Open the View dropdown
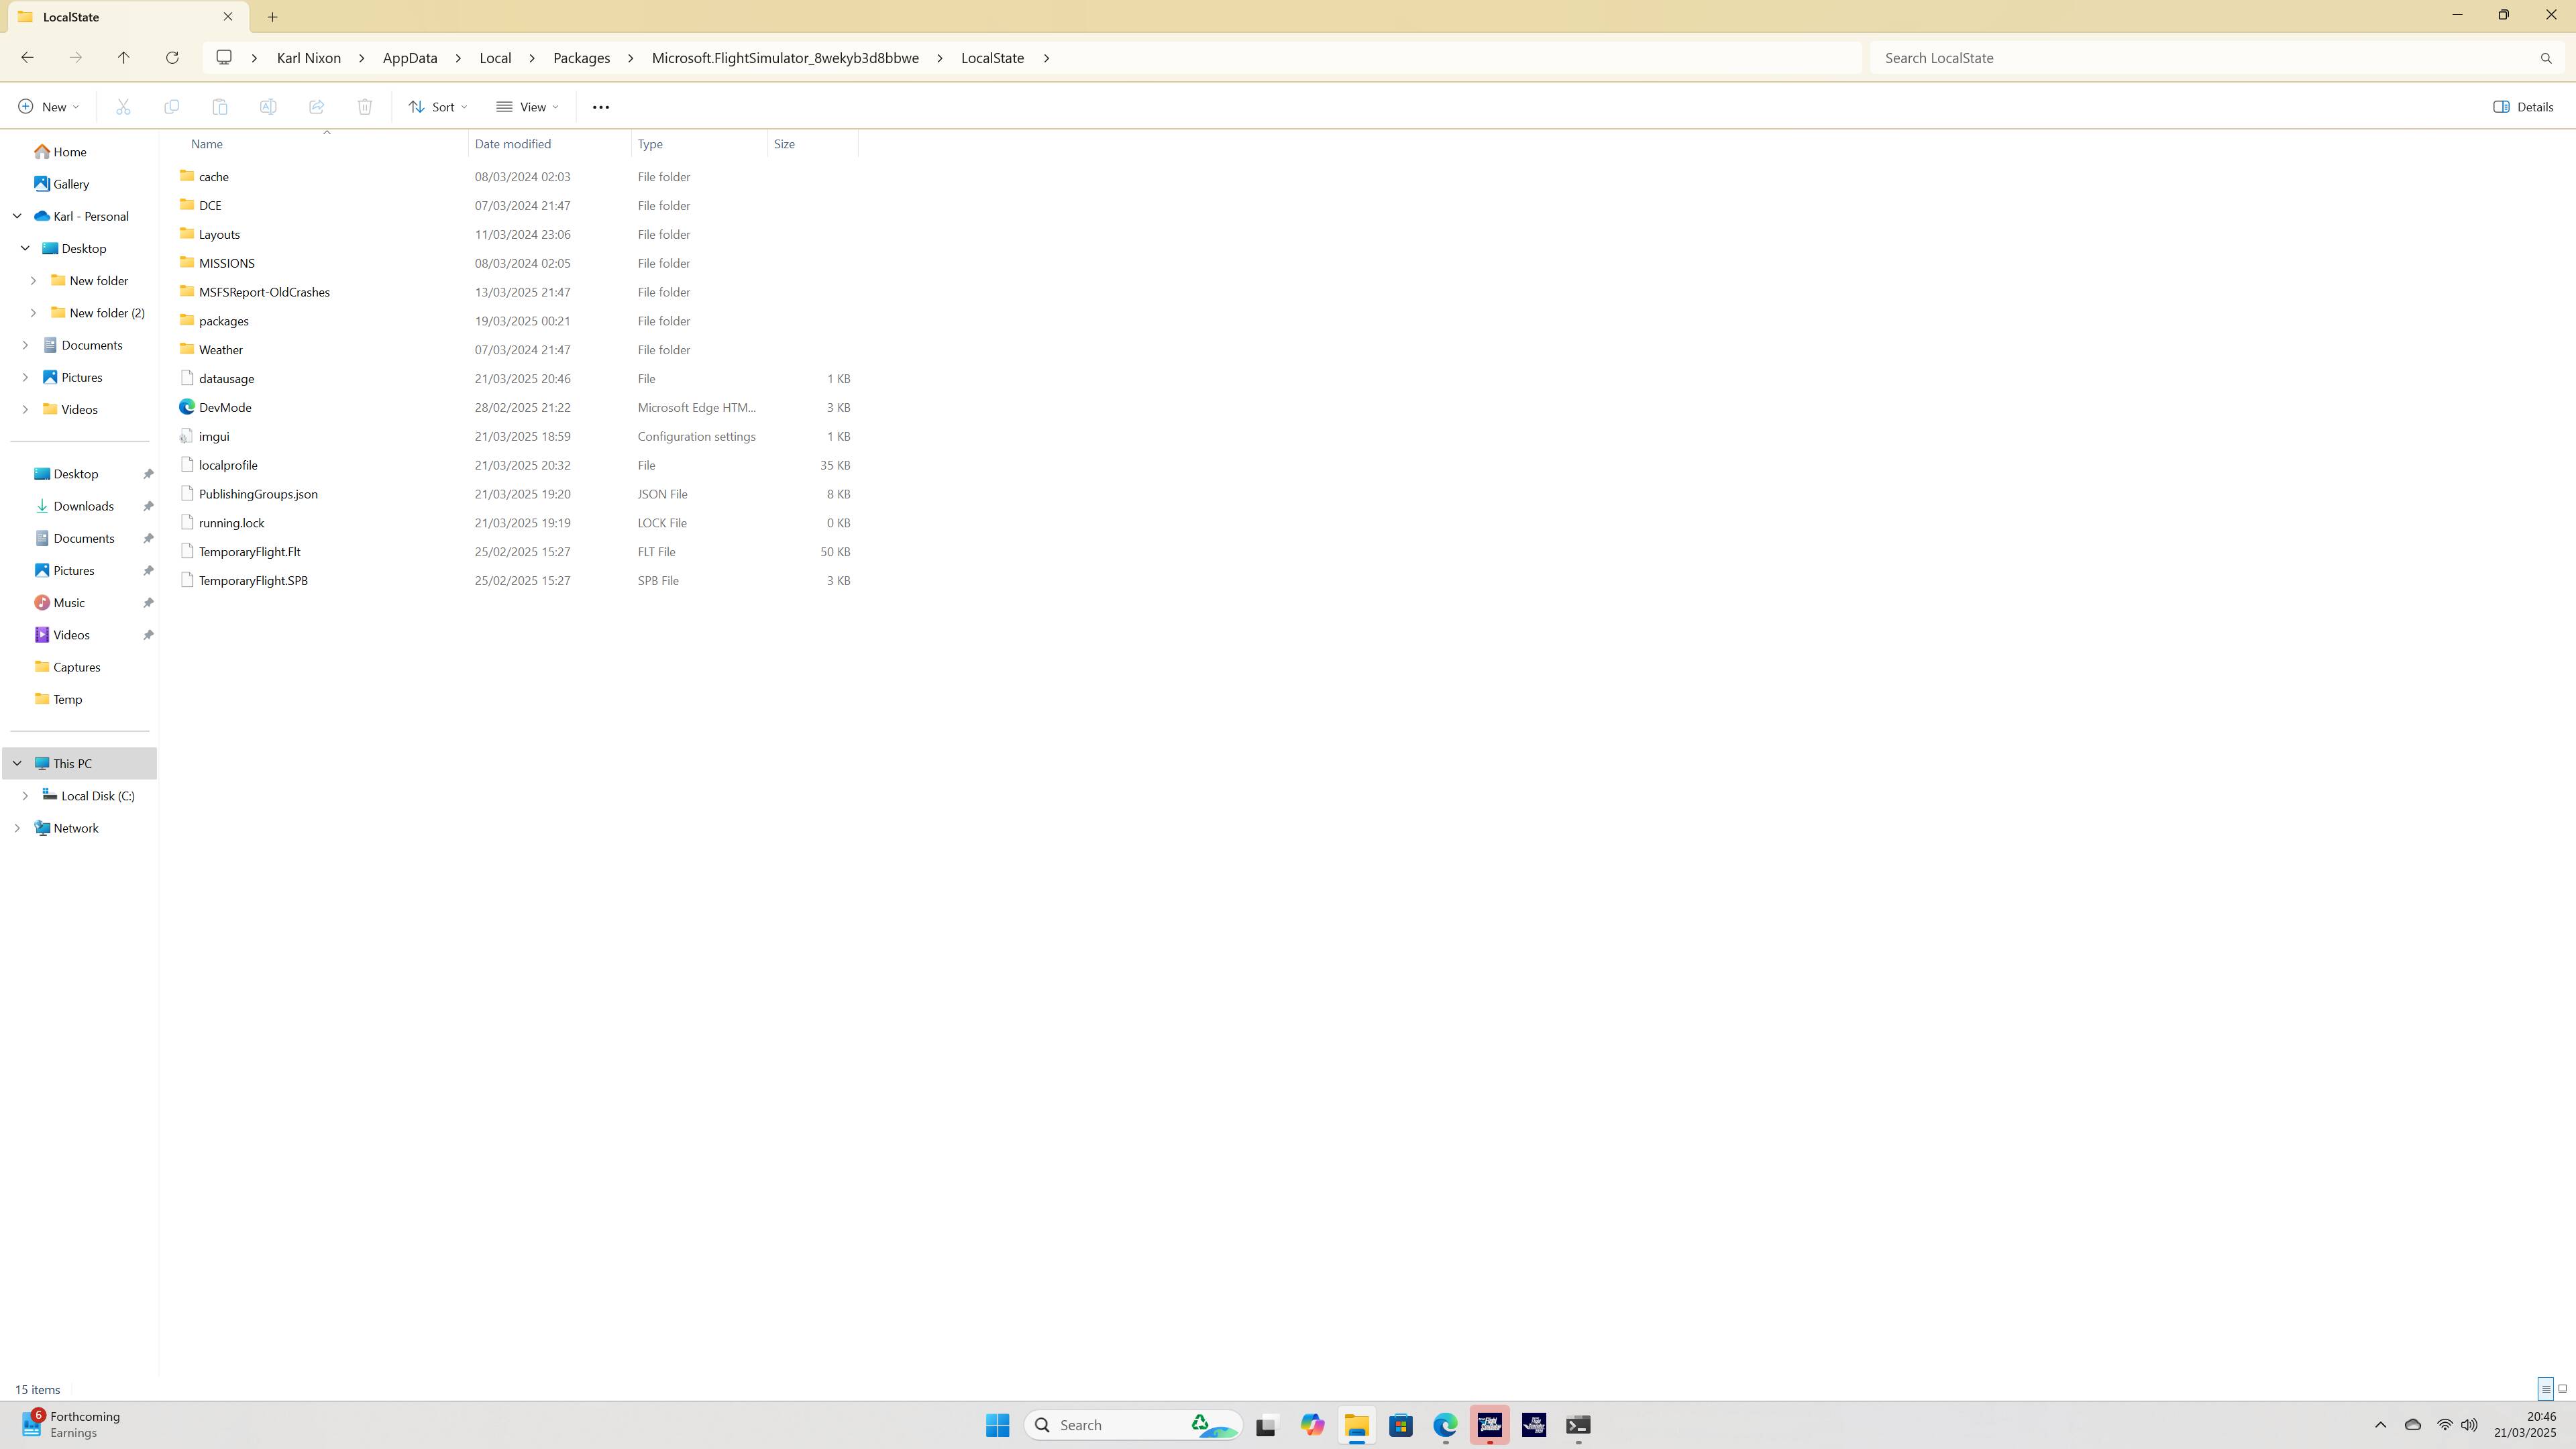This screenshot has width=2576, height=1449. (527, 107)
